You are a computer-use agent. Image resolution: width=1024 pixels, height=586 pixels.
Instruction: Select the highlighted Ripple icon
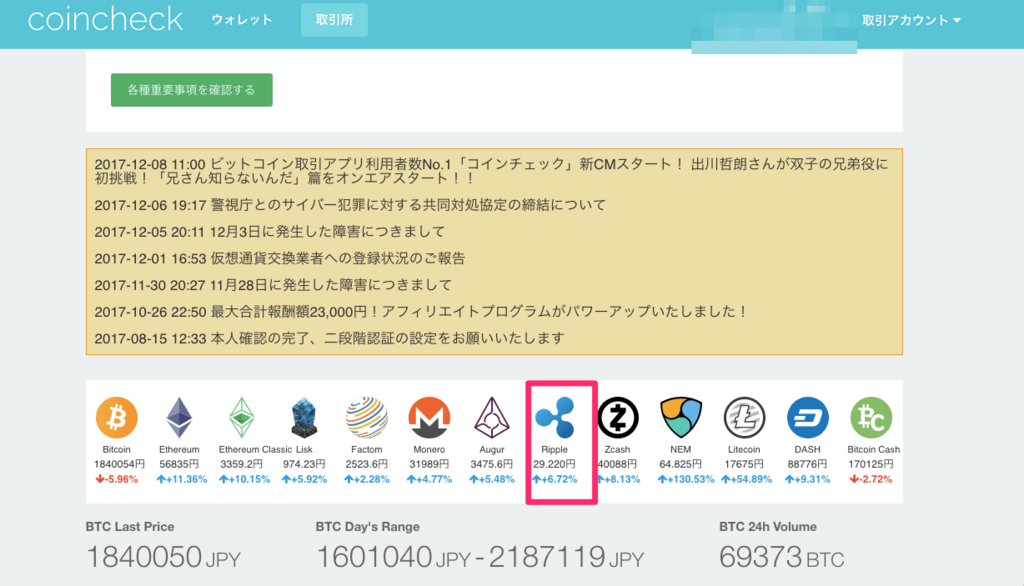coord(555,418)
